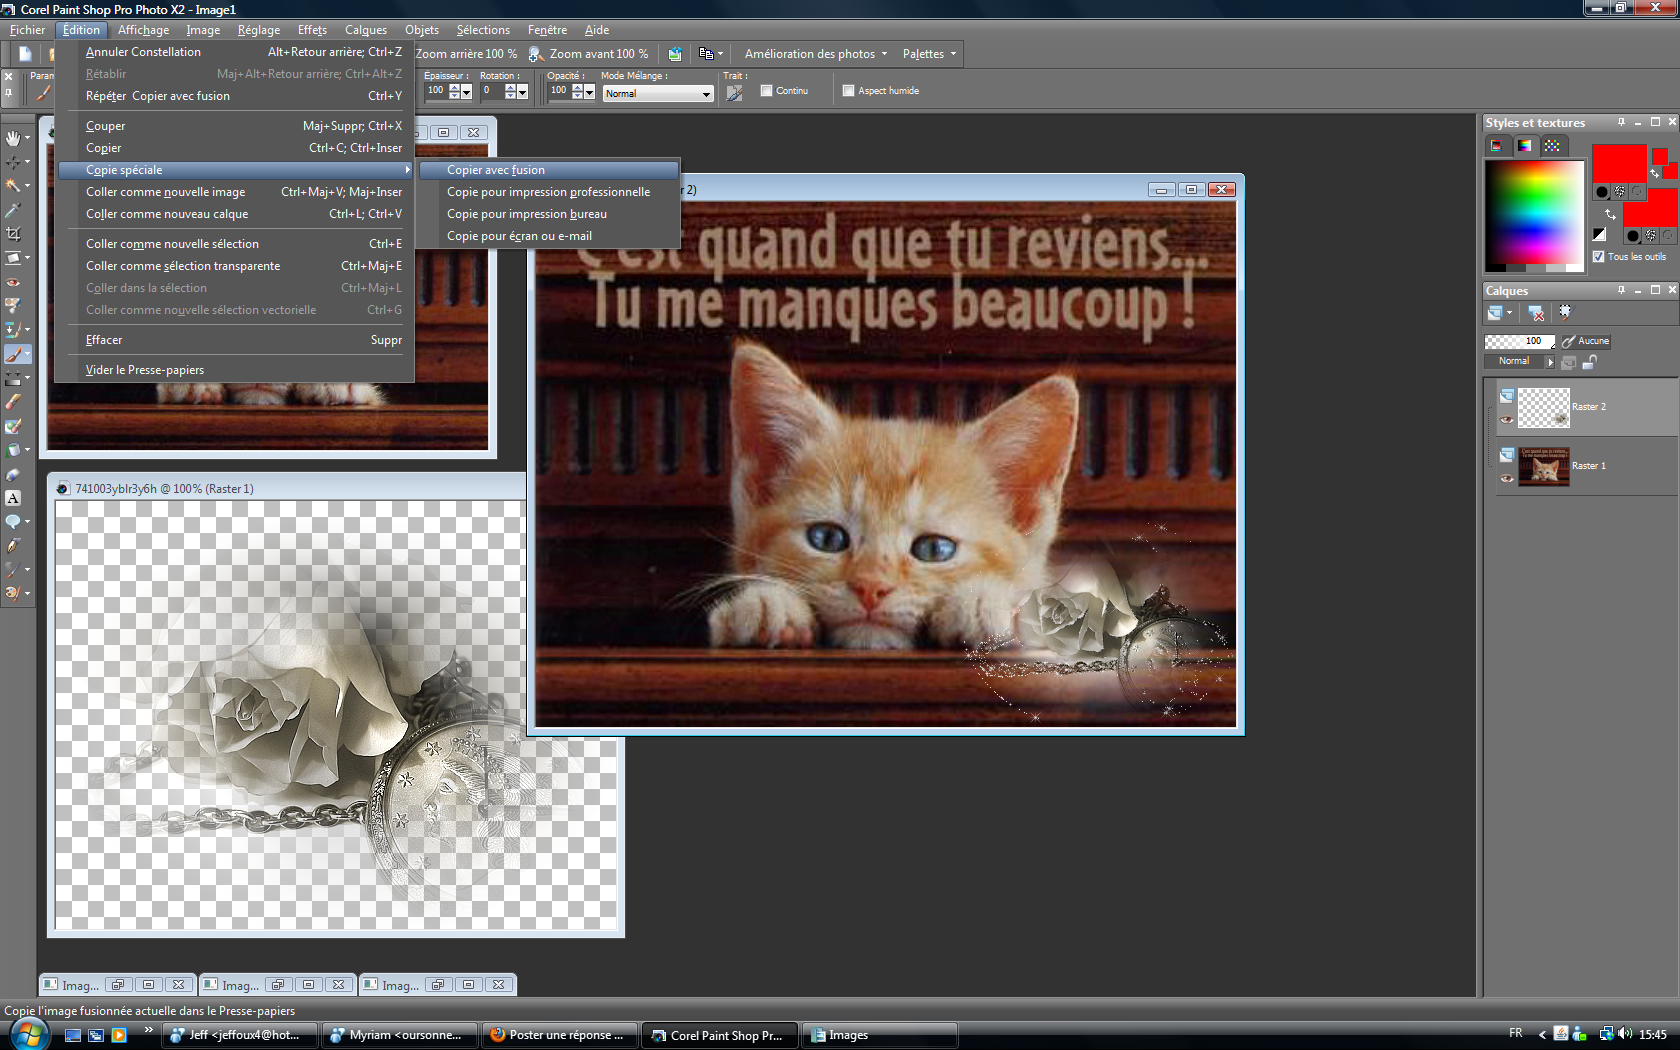Select the Text tool
1680x1050 pixels.
13,498
